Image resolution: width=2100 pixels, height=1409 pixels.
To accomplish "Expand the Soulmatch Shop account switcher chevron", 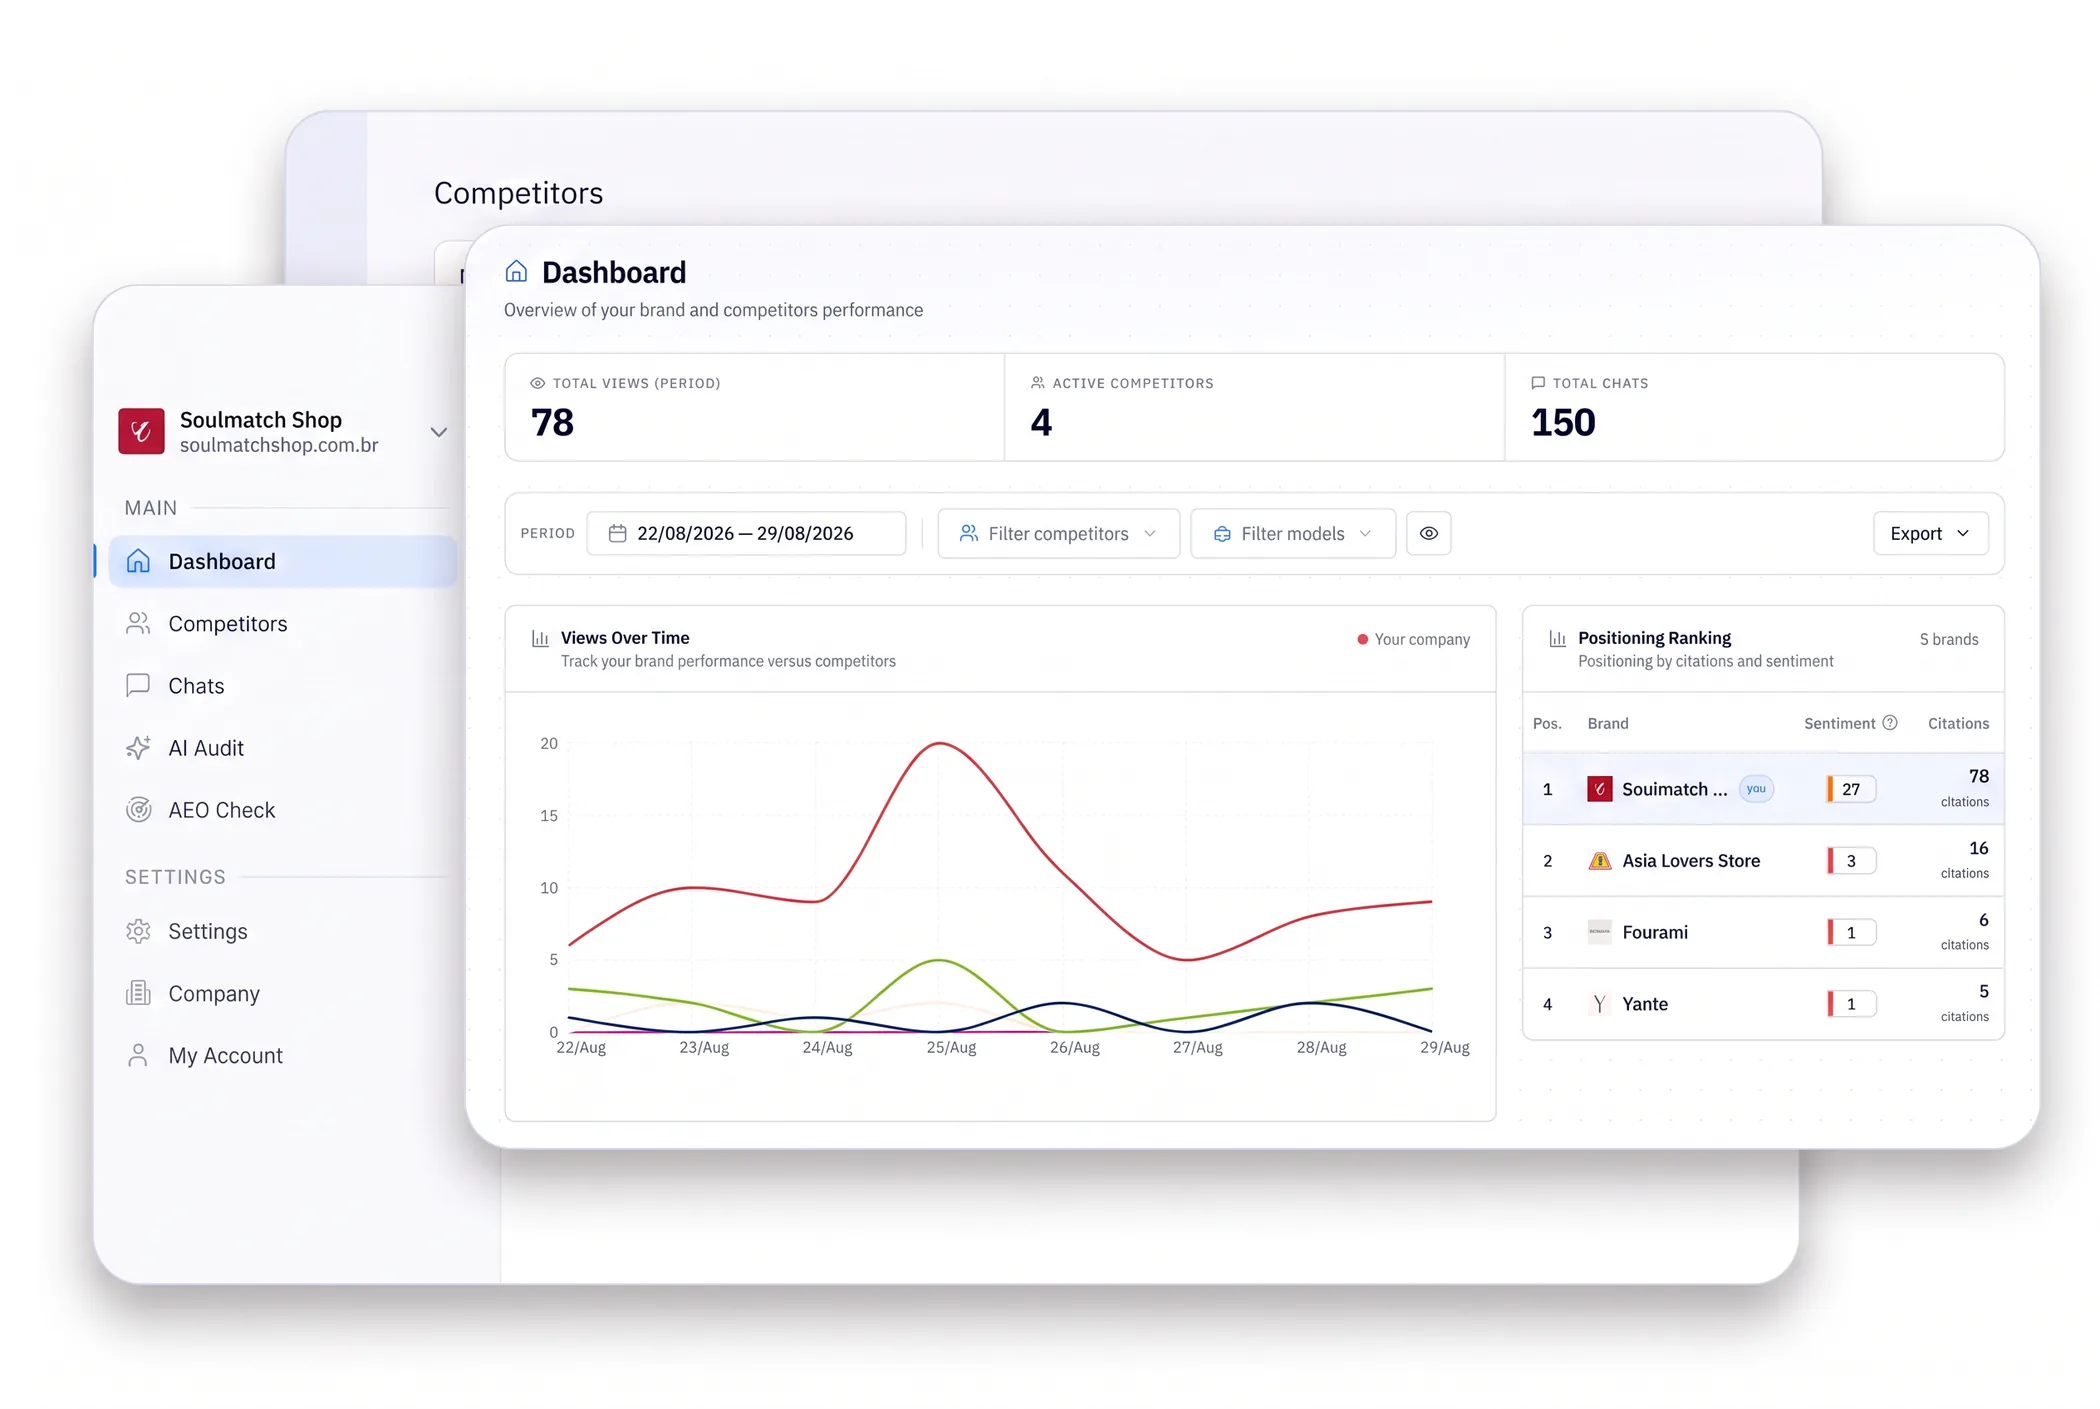I will [438, 432].
